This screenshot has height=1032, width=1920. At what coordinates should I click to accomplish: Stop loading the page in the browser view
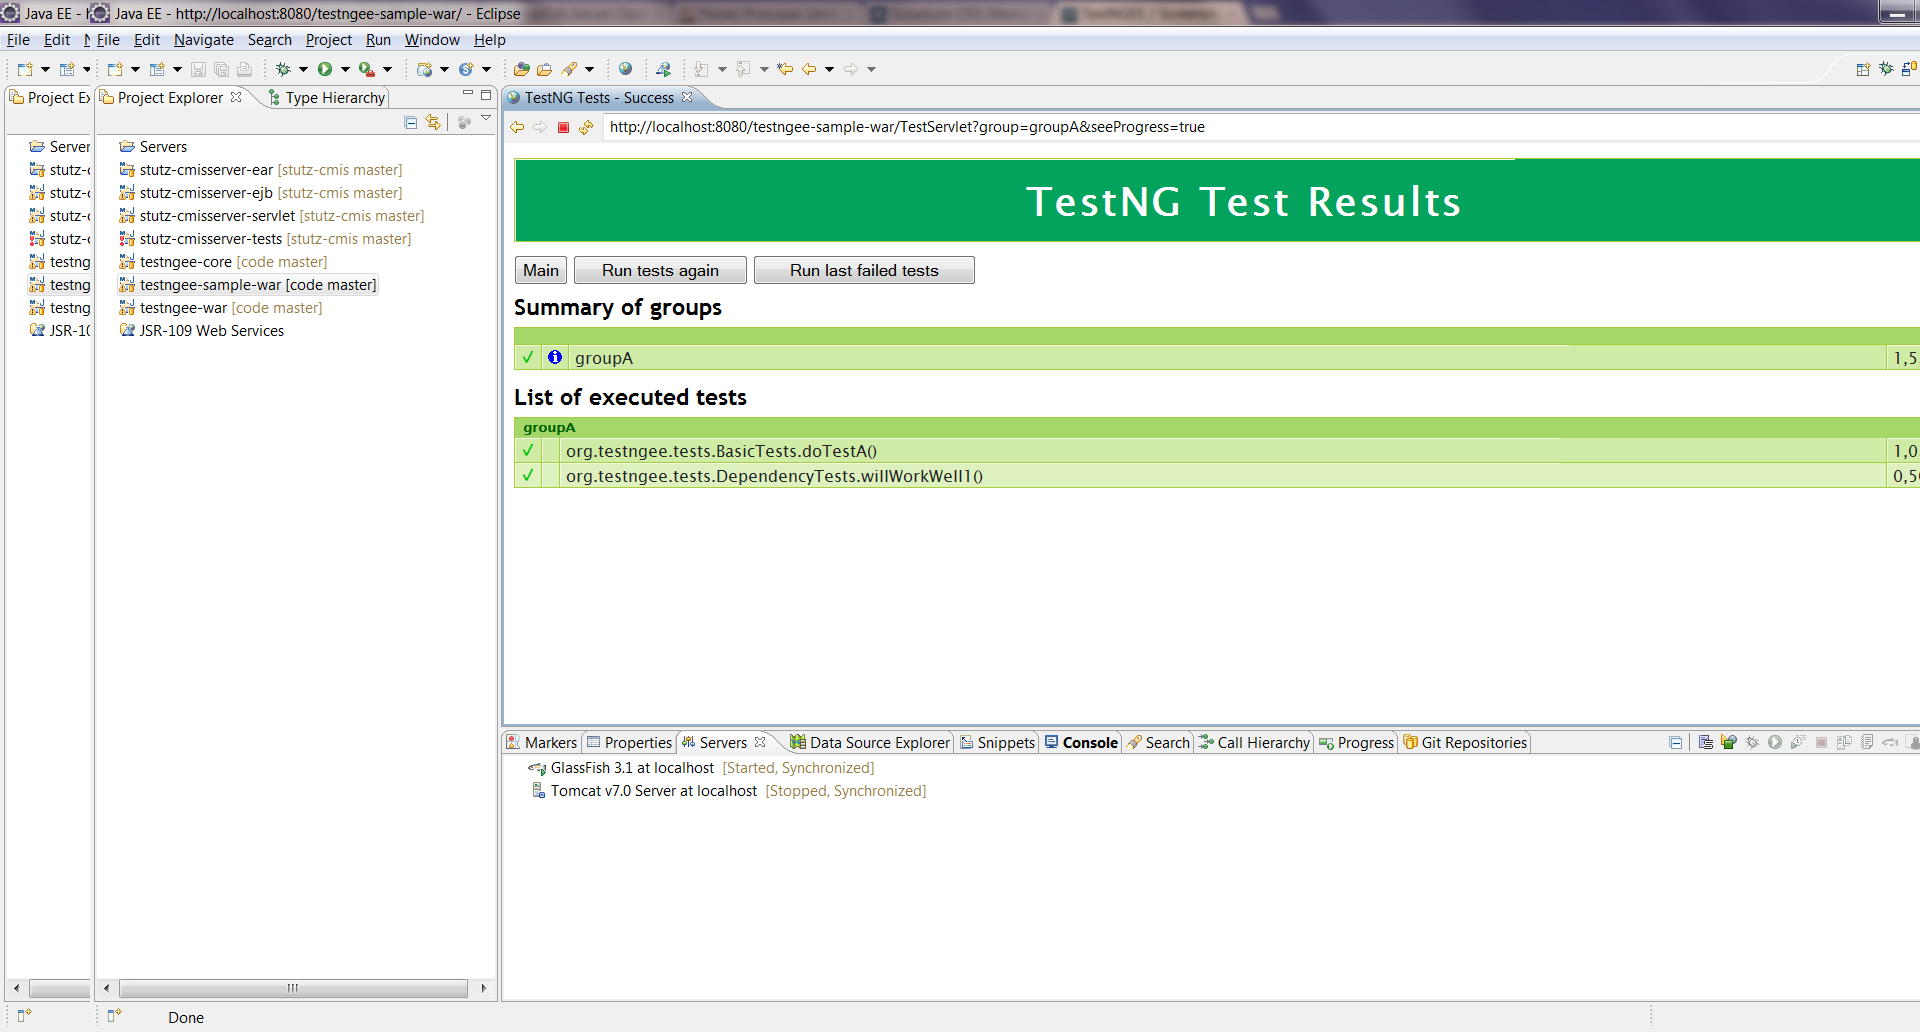(563, 127)
